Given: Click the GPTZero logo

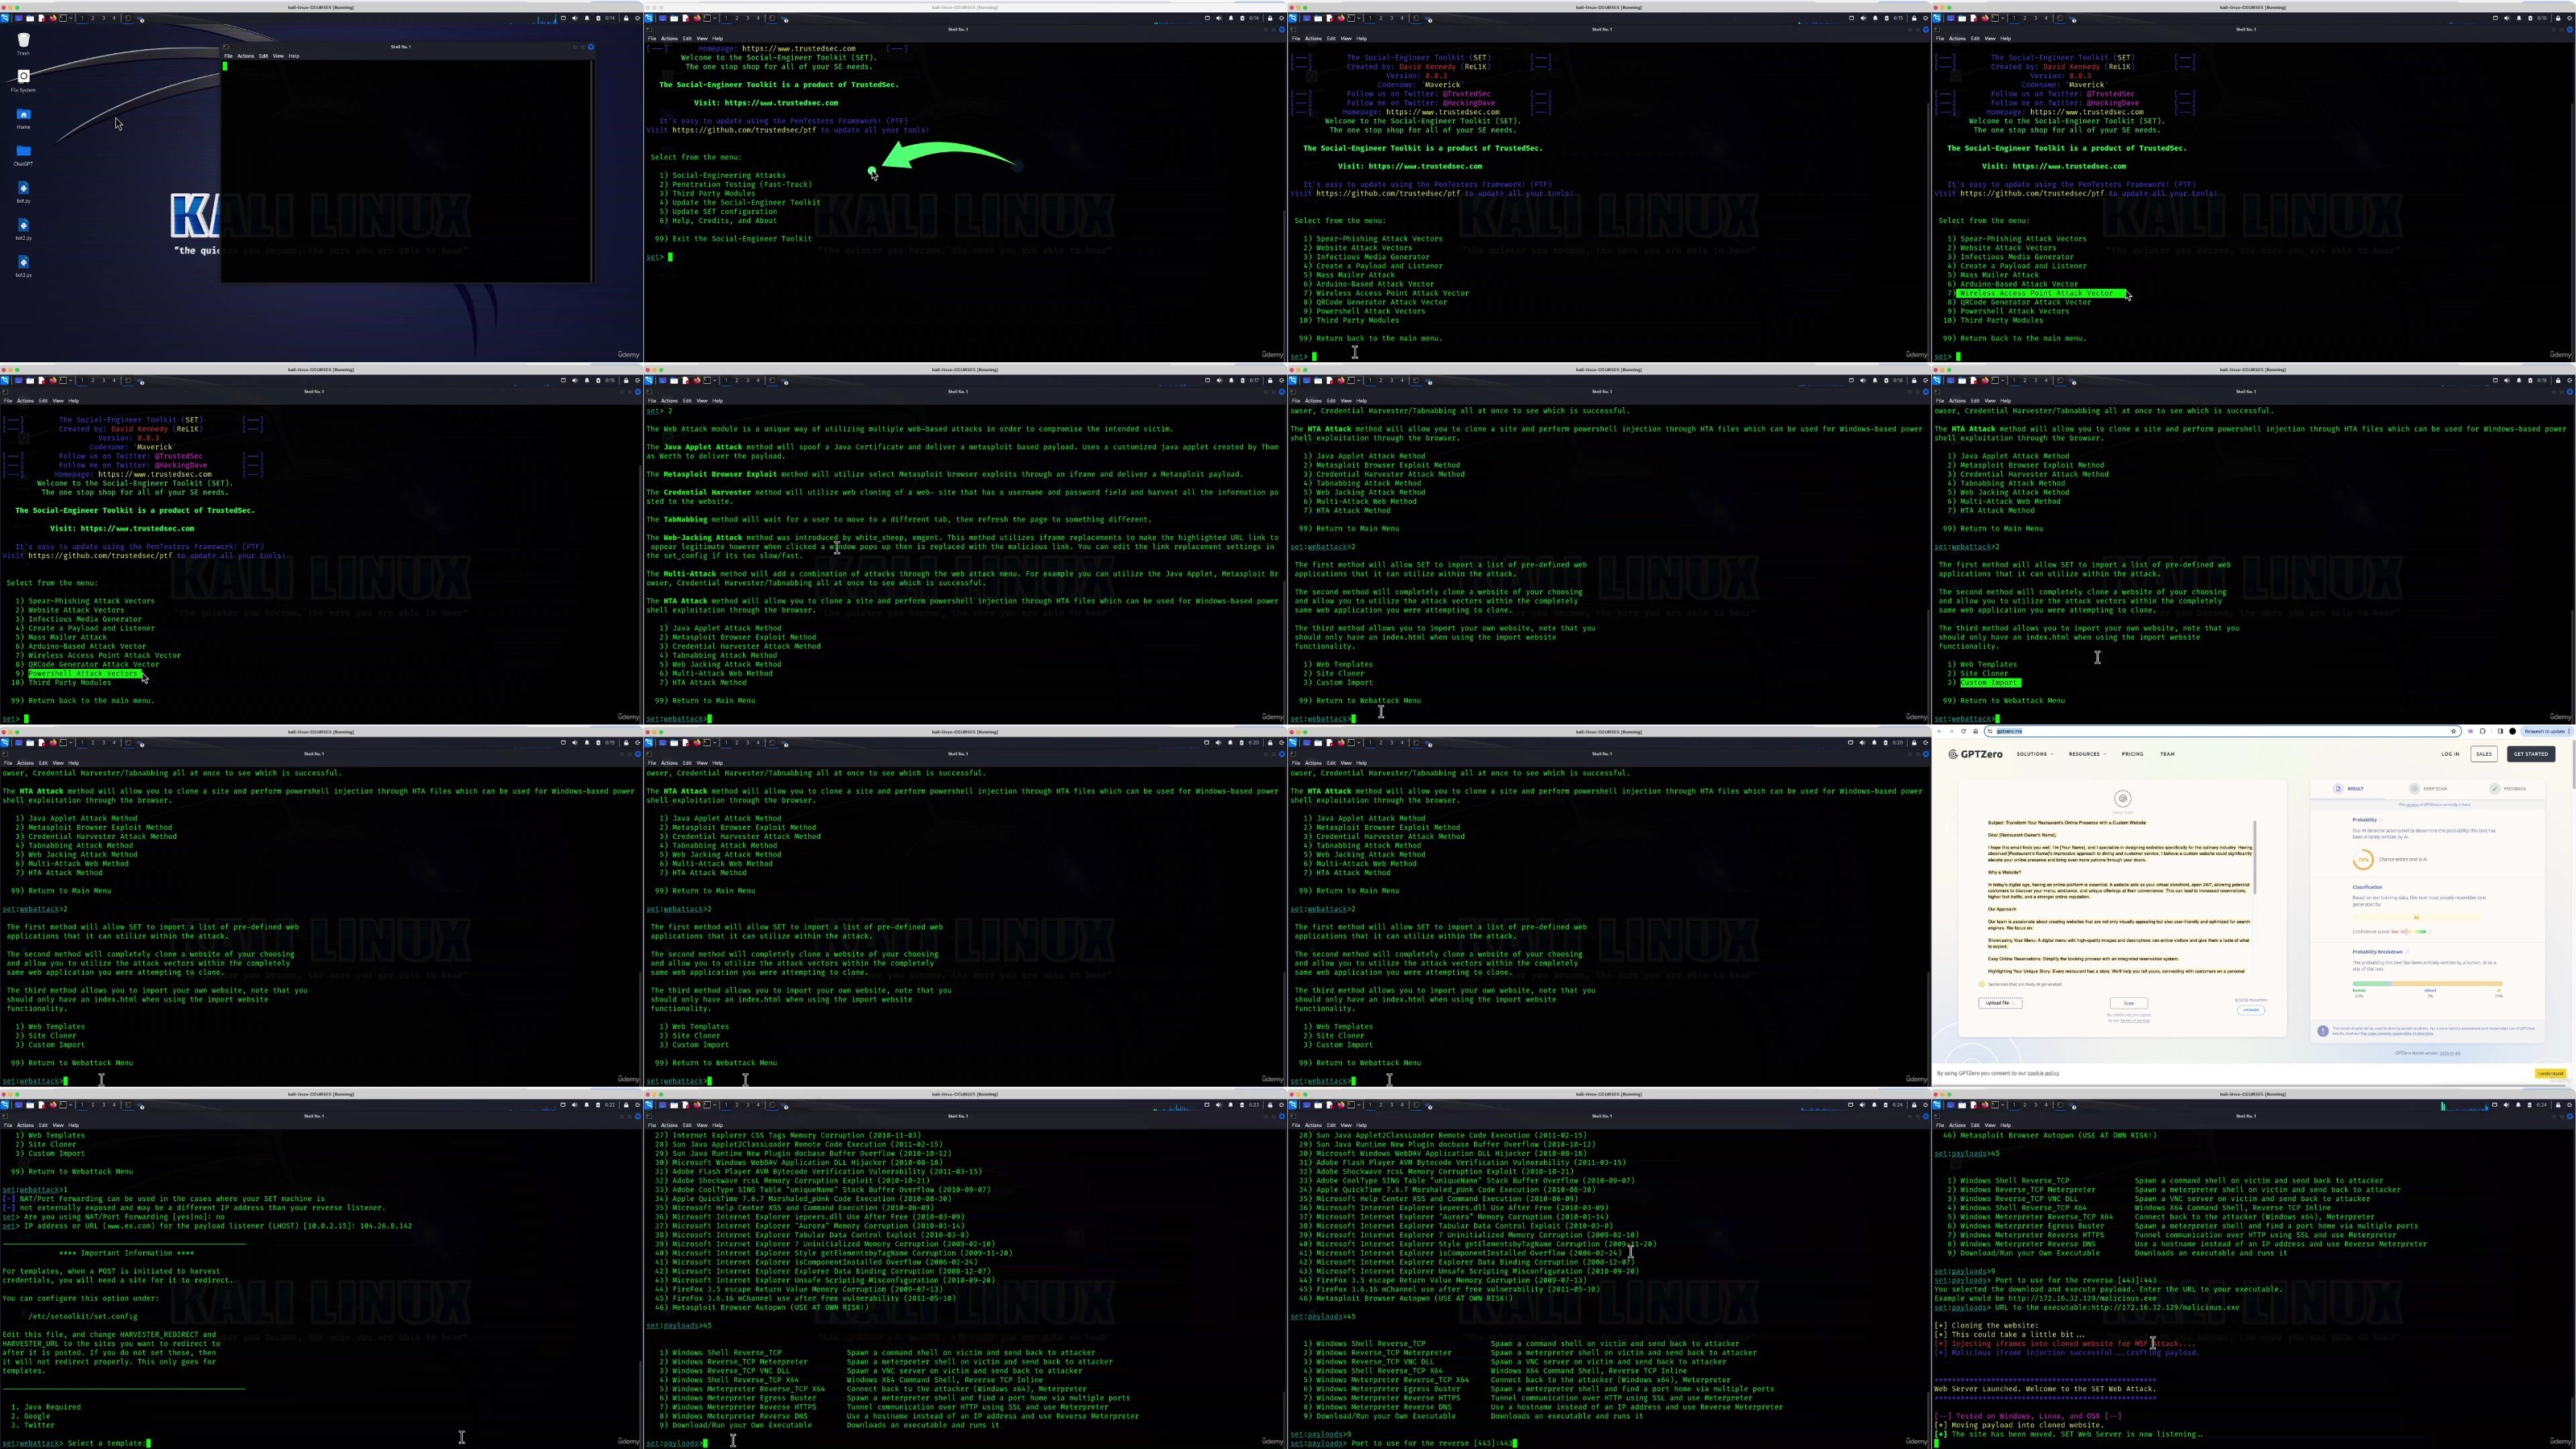Looking at the screenshot, I should coord(1975,754).
